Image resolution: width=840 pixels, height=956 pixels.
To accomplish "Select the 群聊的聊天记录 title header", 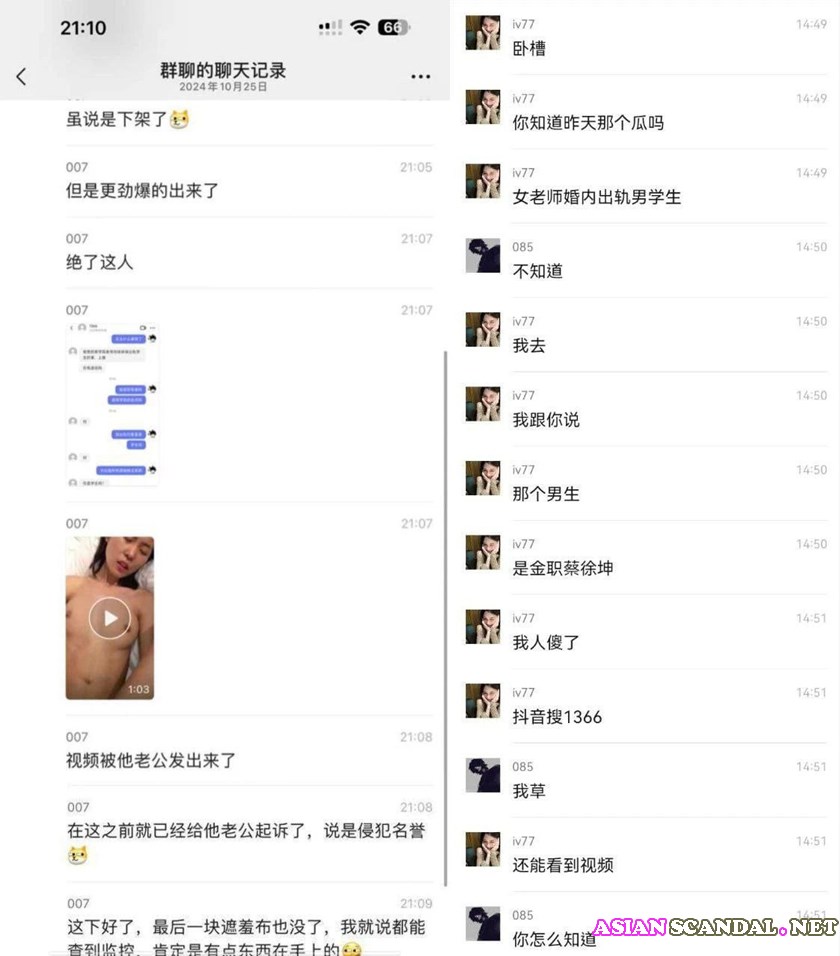I will tap(223, 70).
